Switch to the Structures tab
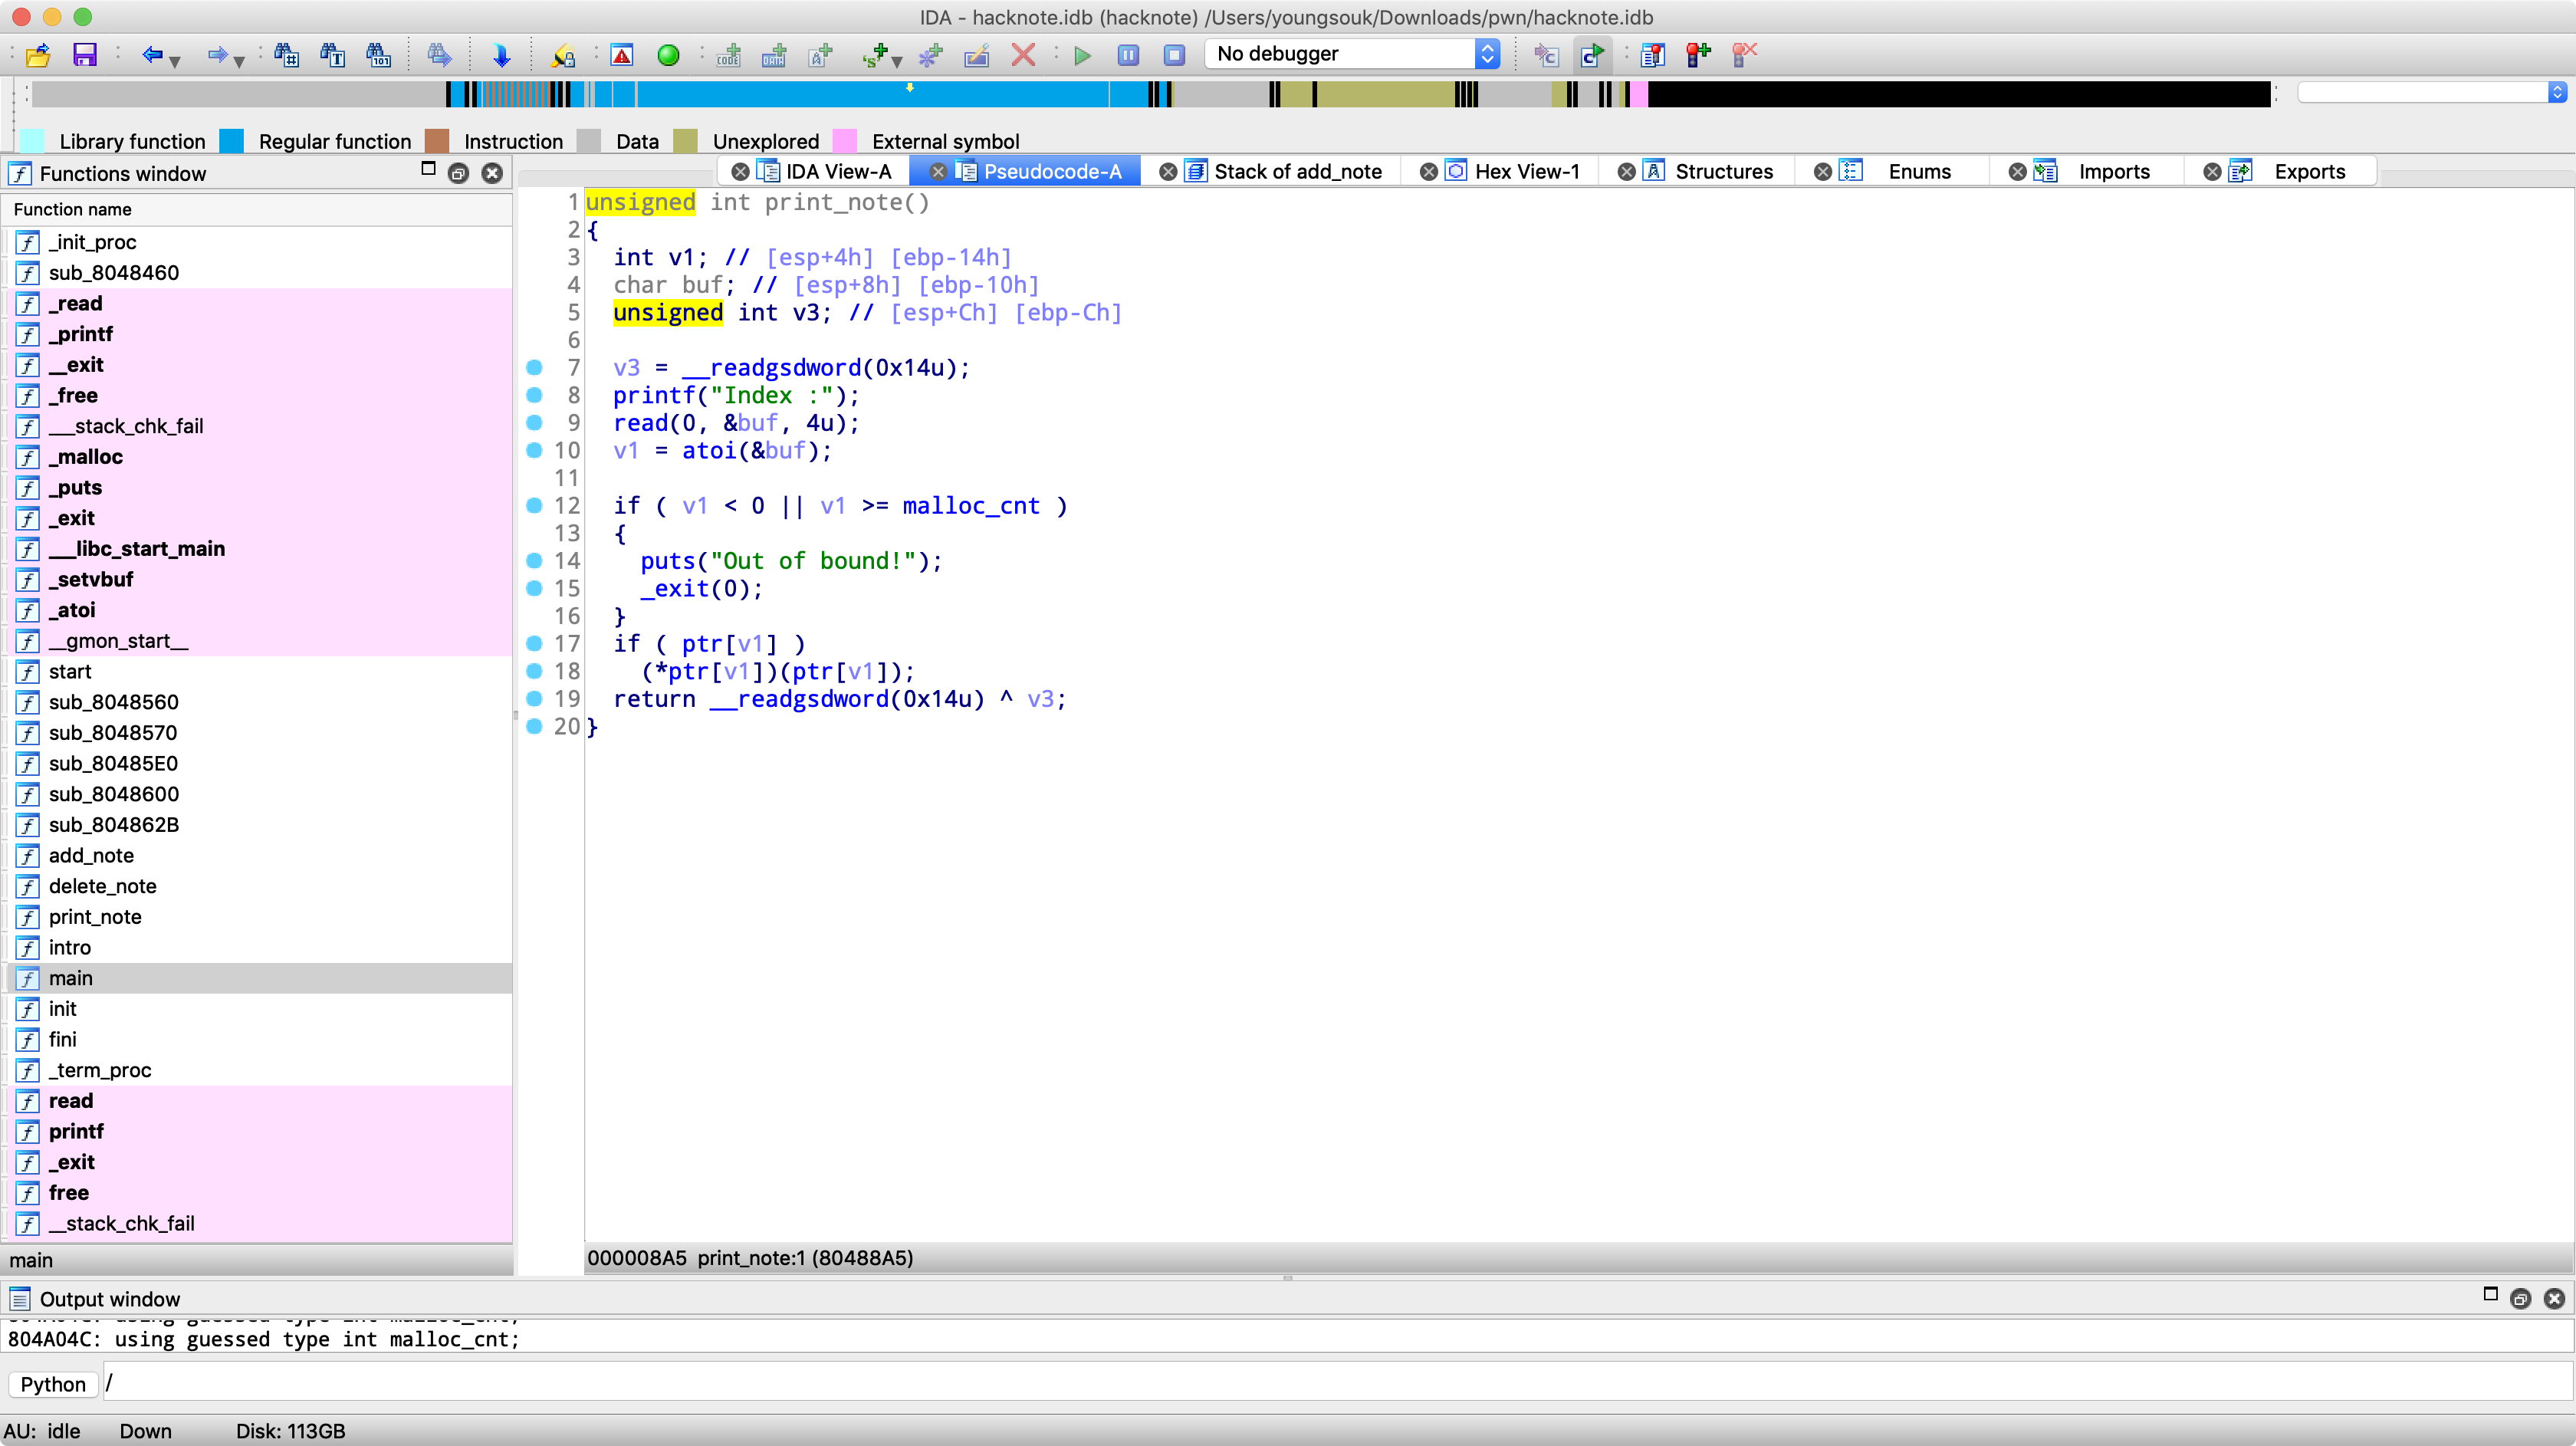 (x=1724, y=172)
